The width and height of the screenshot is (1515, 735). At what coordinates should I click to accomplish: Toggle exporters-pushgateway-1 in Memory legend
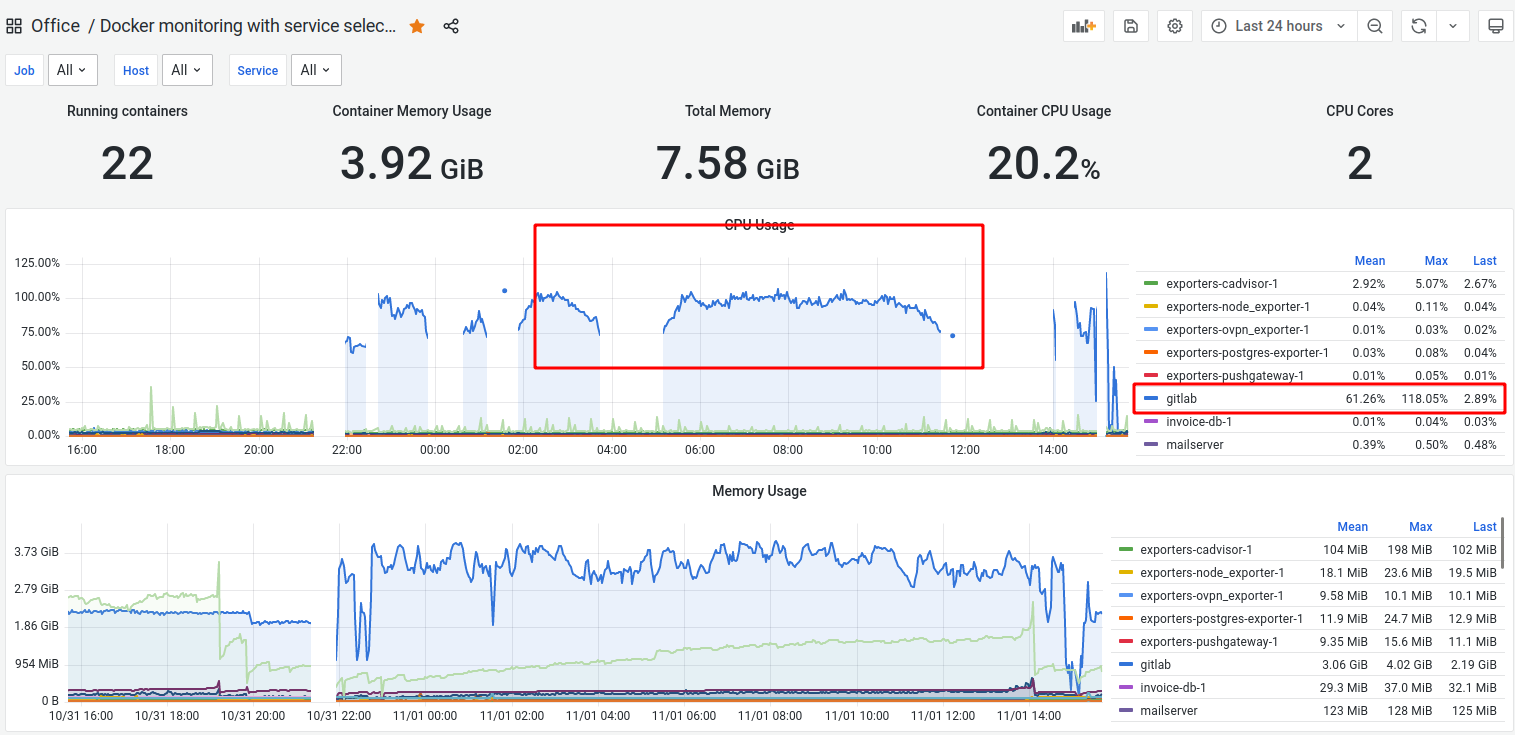(1209, 641)
